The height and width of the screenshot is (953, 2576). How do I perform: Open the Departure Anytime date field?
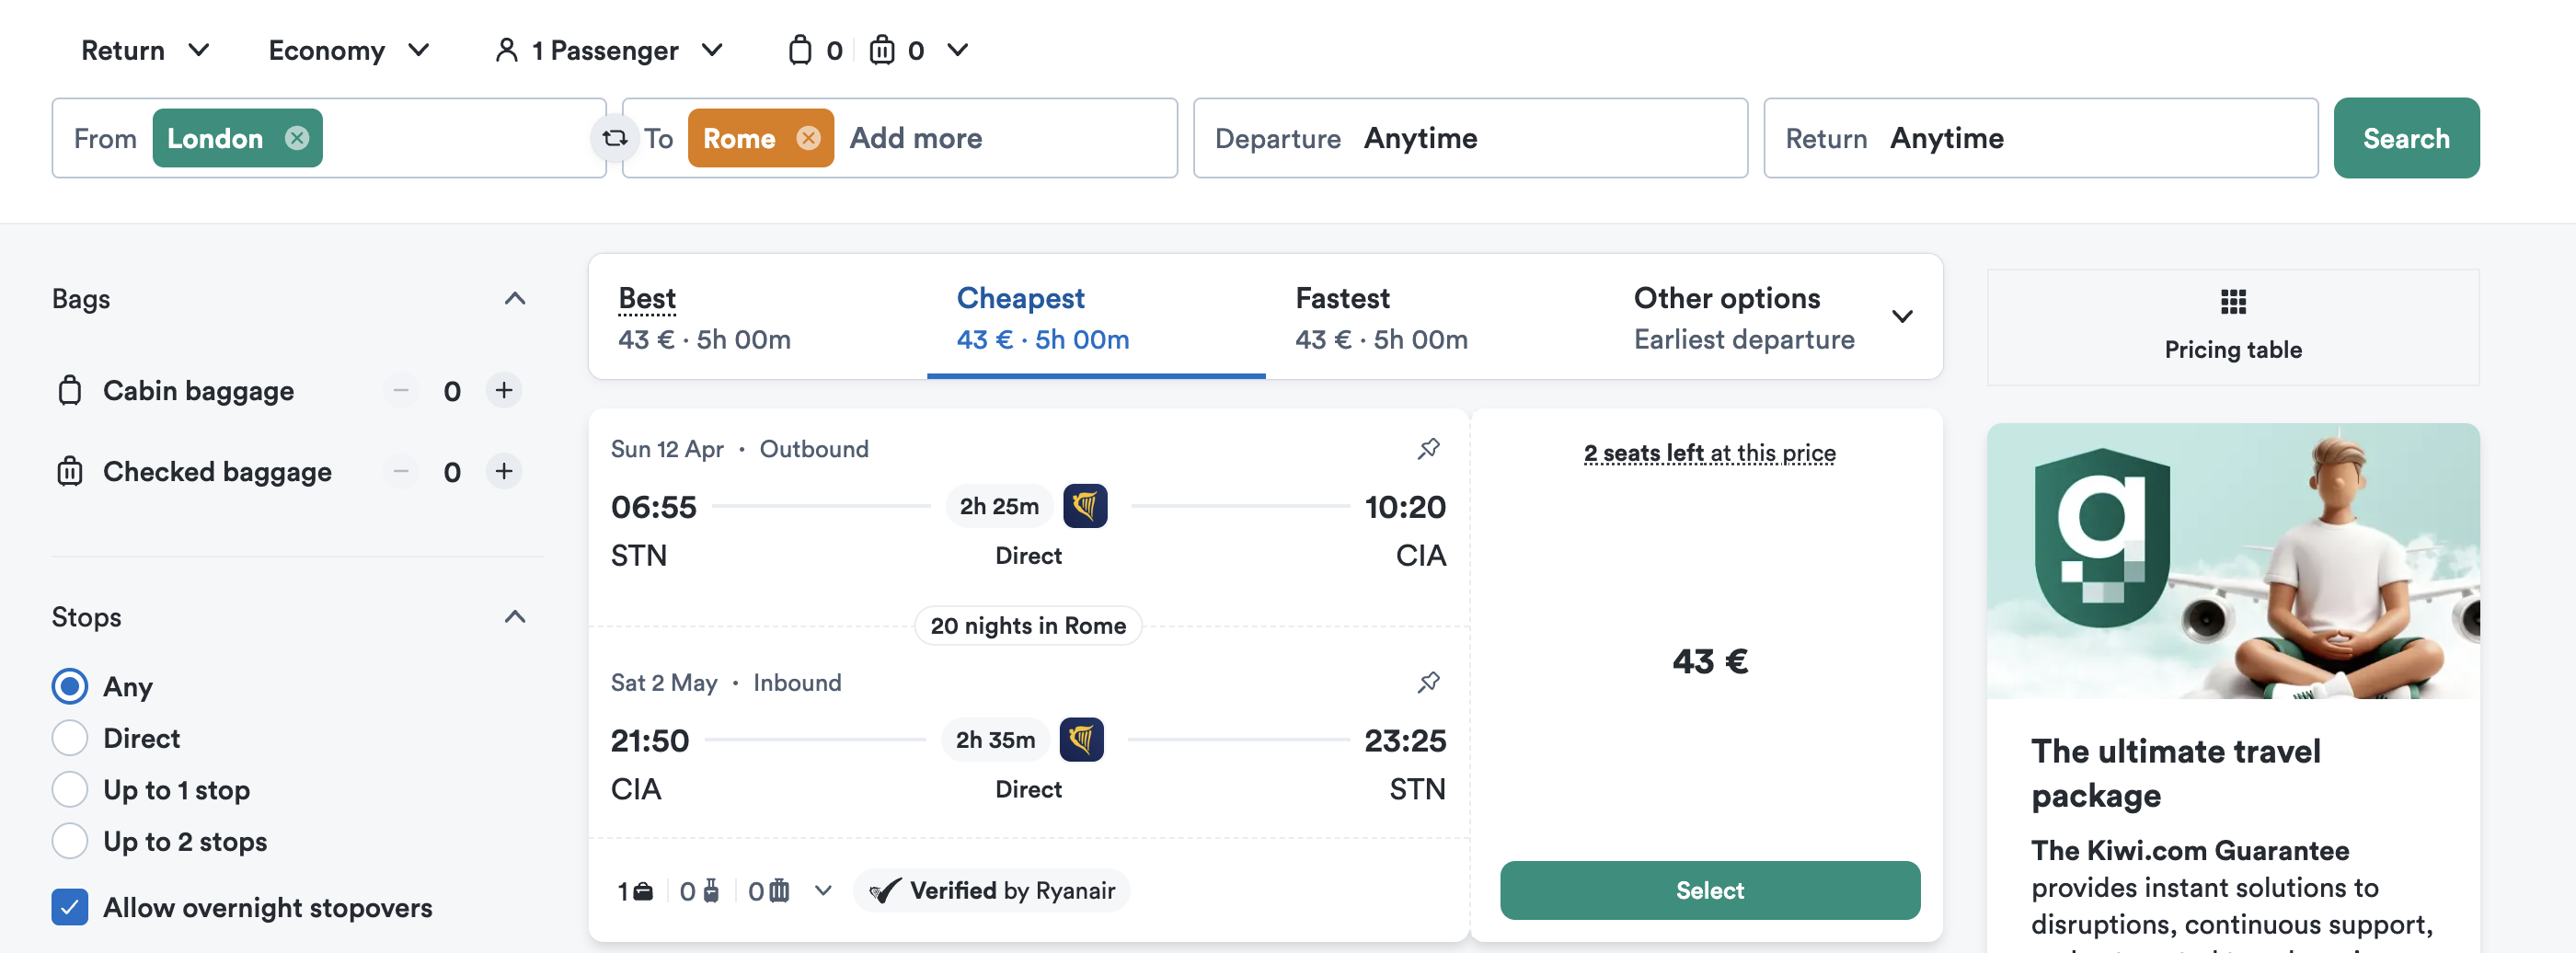coord(1469,138)
